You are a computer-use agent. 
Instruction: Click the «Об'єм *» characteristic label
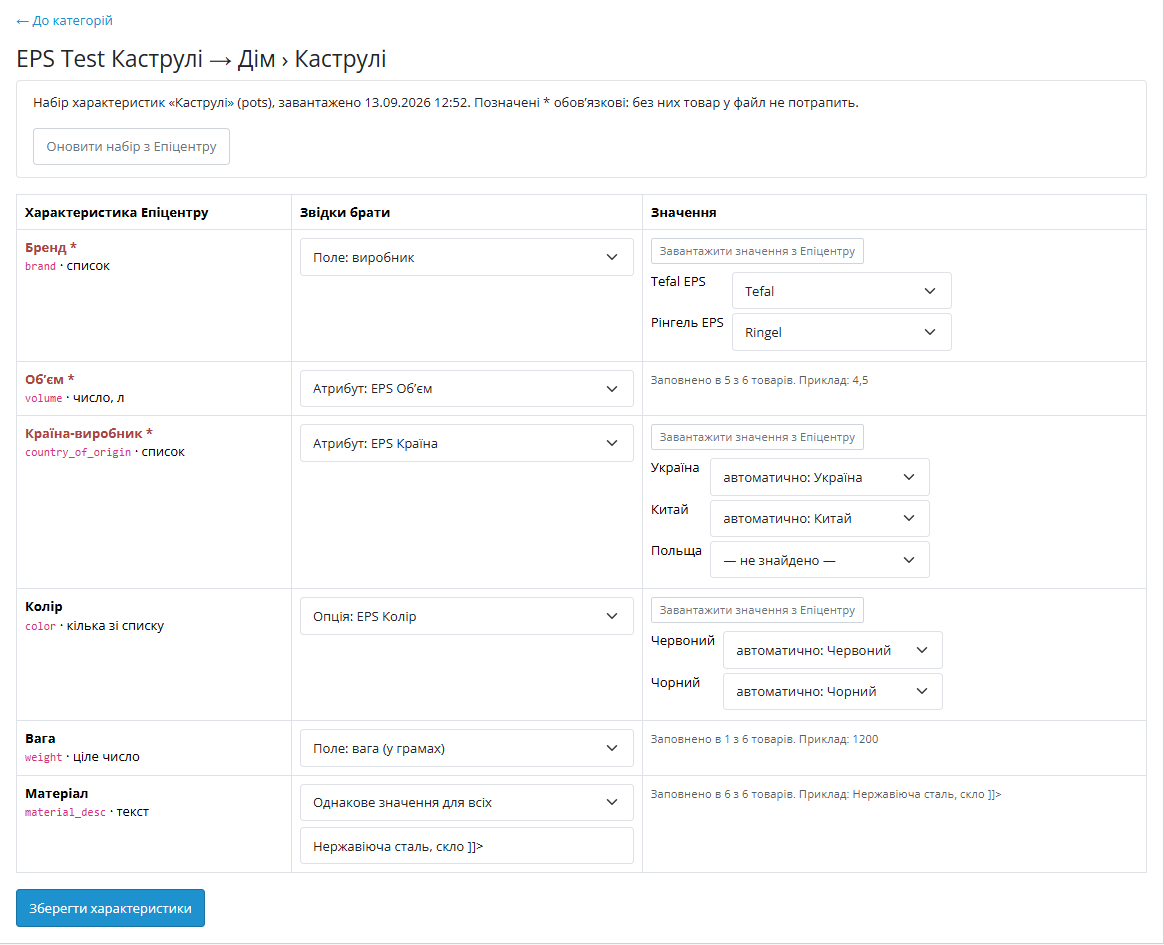pos(50,379)
